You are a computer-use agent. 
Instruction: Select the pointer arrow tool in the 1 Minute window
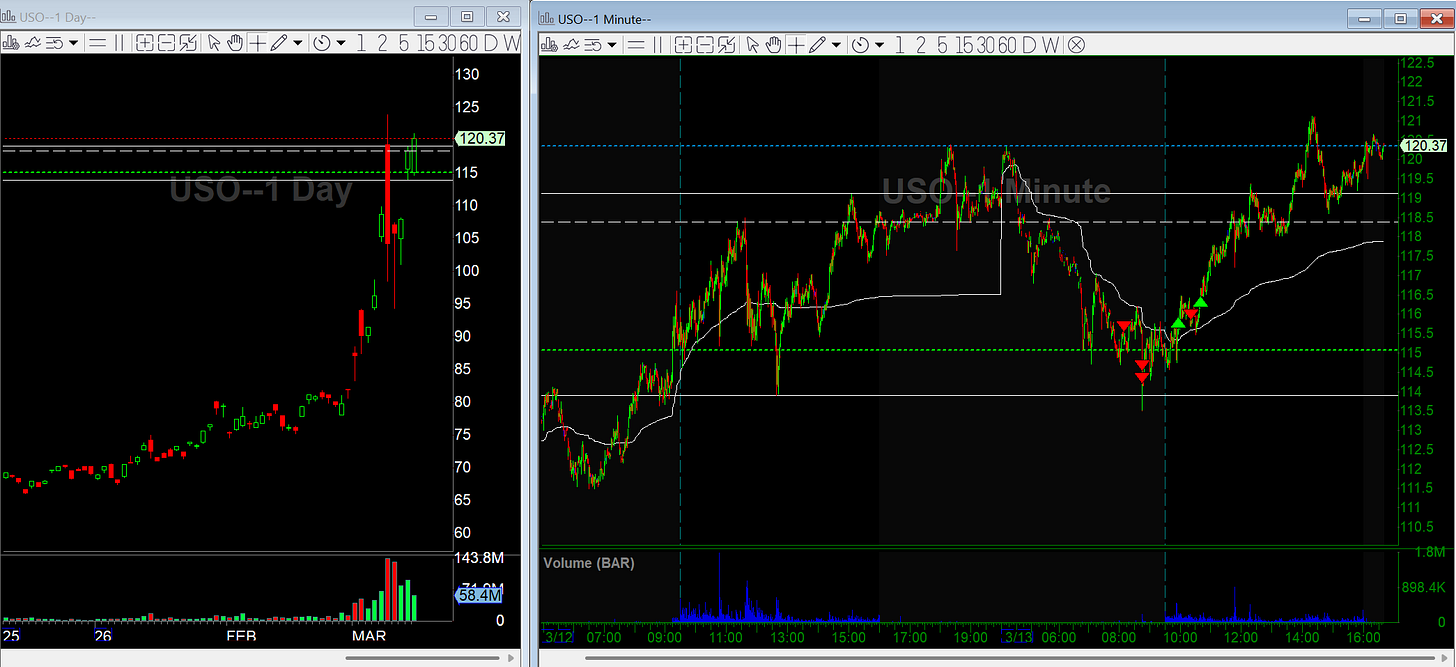753,43
